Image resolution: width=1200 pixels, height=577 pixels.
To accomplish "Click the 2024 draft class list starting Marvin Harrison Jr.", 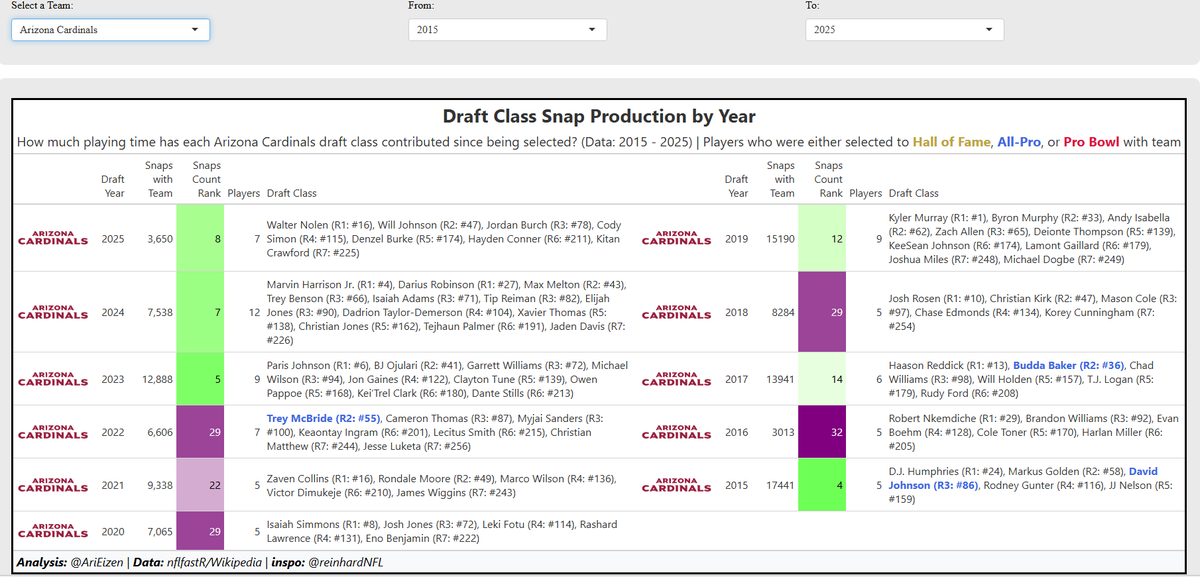I will pos(447,312).
